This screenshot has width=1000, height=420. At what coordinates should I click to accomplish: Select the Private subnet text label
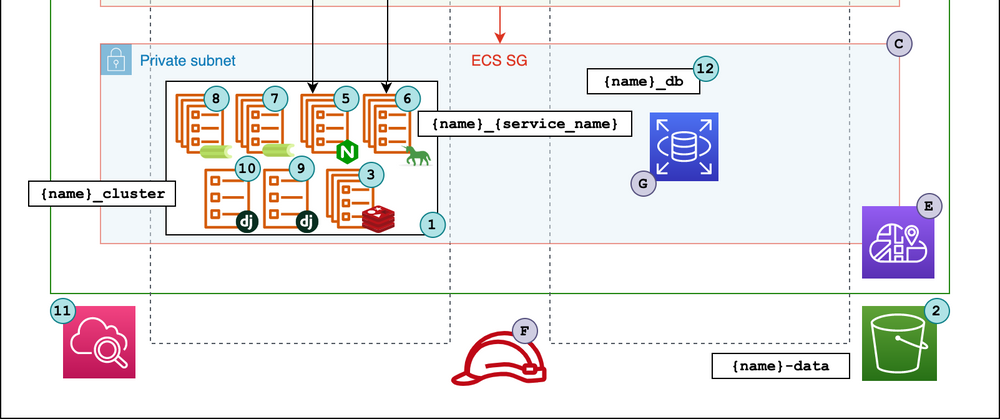pyautogui.click(x=187, y=61)
